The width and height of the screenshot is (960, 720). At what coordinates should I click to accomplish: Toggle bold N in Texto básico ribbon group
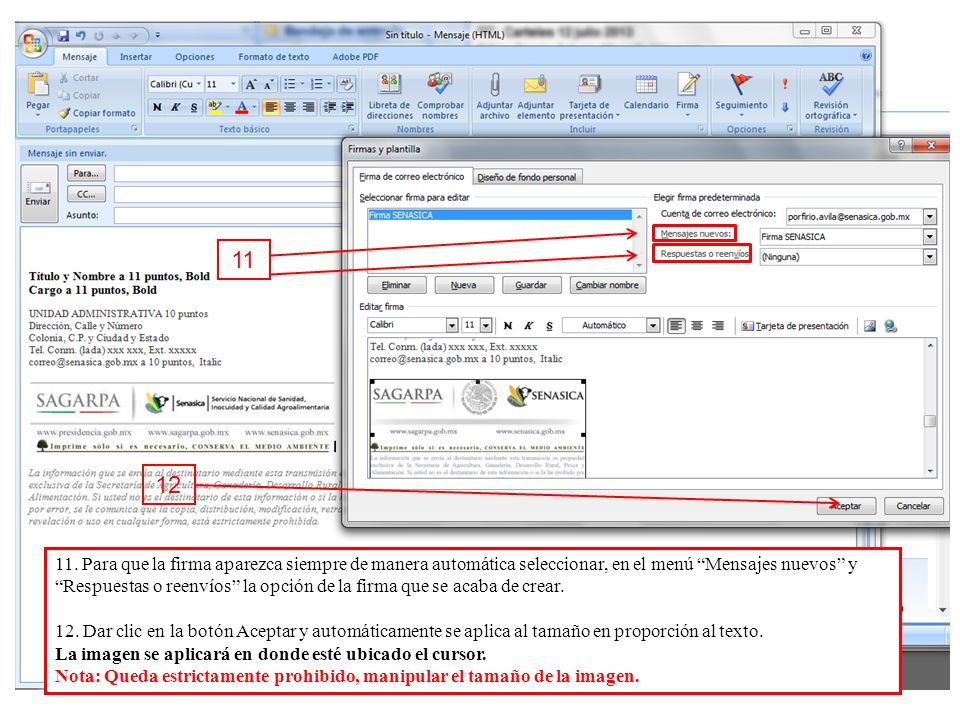pyautogui.click(x=157, y=107)
